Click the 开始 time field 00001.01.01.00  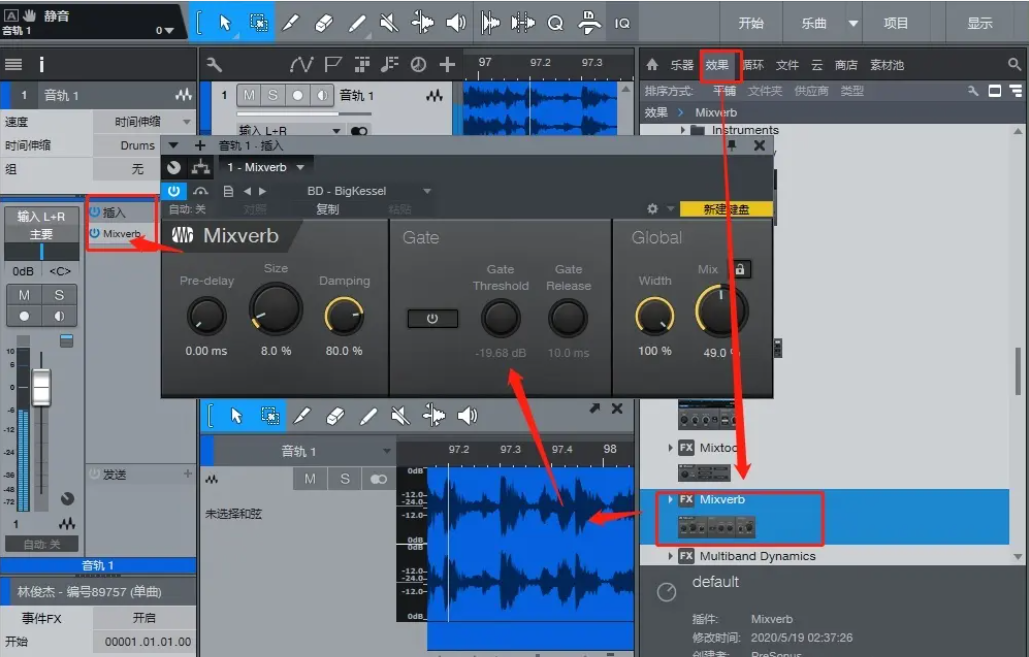point(148,641)
